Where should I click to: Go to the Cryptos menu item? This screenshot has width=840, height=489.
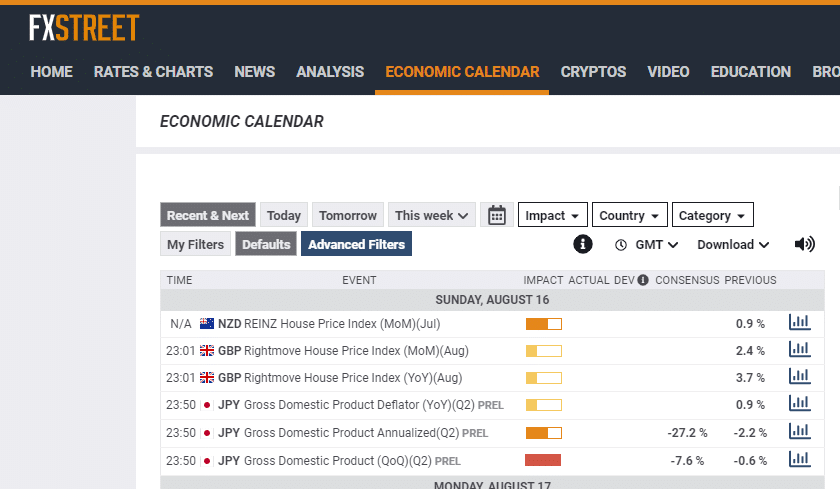[593, 72]
